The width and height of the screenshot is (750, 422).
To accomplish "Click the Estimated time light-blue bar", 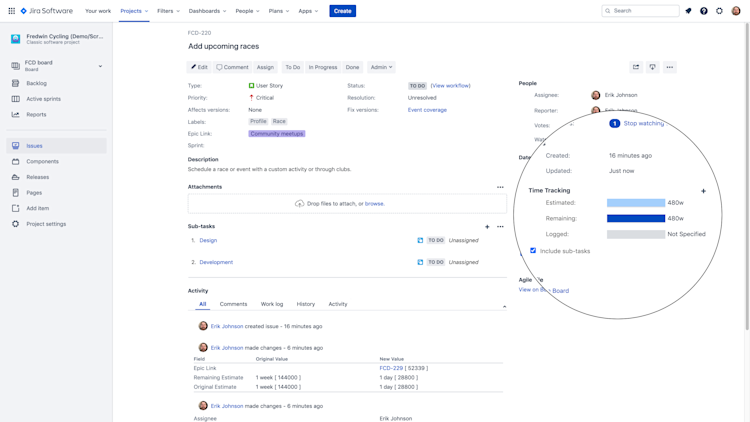I will click(636, 203).
